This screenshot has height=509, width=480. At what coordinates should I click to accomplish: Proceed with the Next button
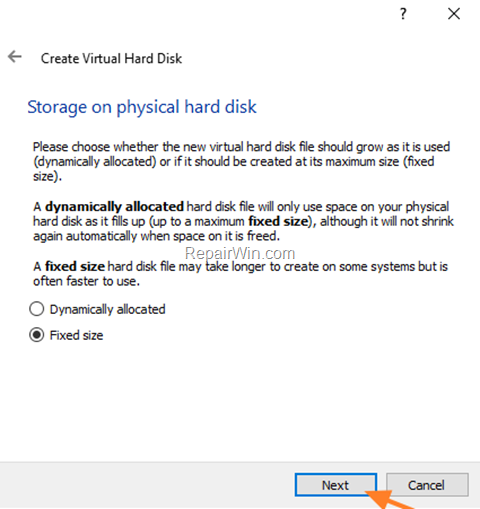(336, 485)
